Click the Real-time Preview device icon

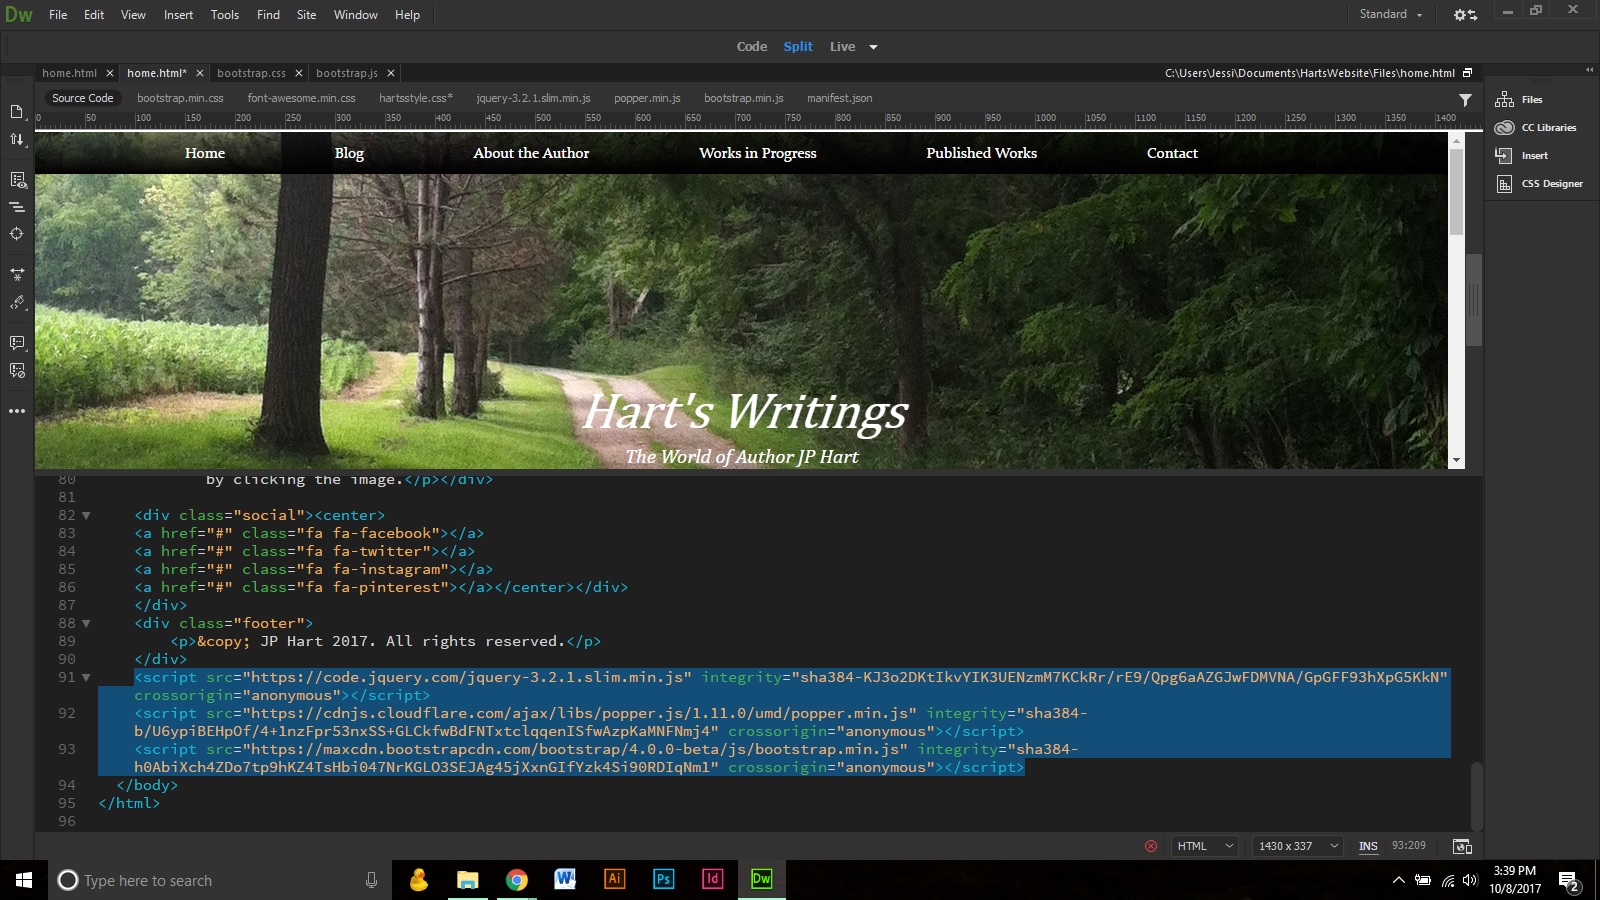coord(1462,846)
